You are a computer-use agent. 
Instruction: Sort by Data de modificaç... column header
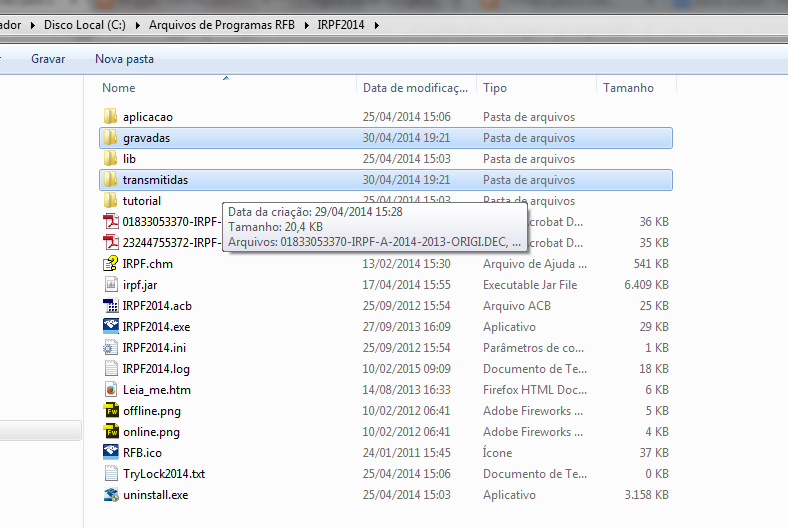point(417,87)
